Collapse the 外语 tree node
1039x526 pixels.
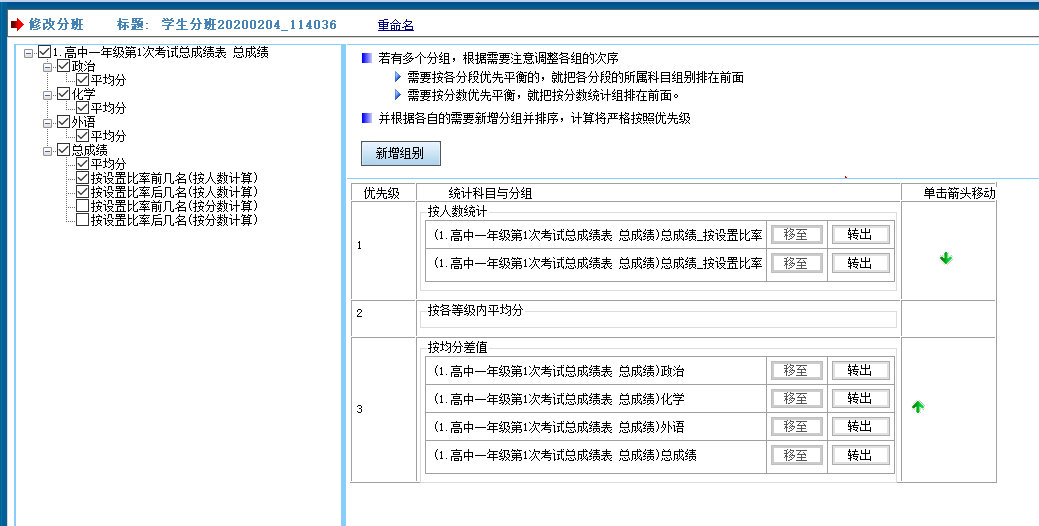pos(47,122)
